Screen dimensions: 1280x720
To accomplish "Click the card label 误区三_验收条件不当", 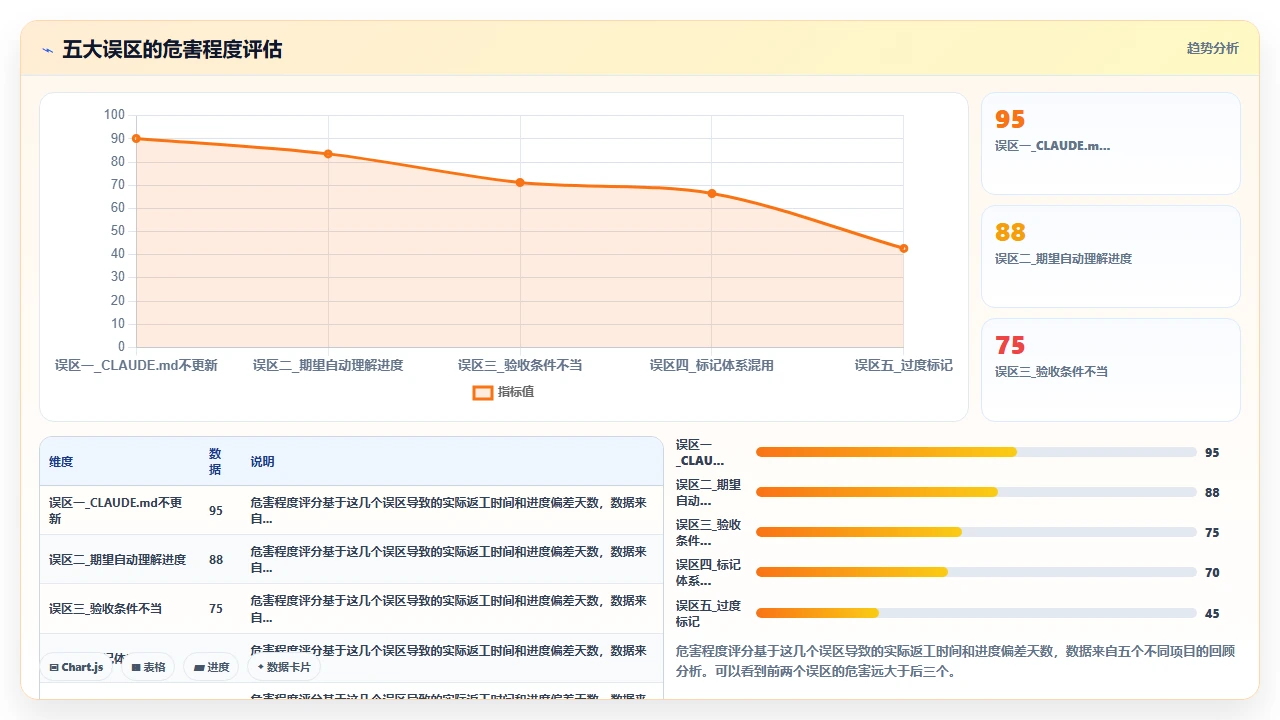I will coord(1051,372).
